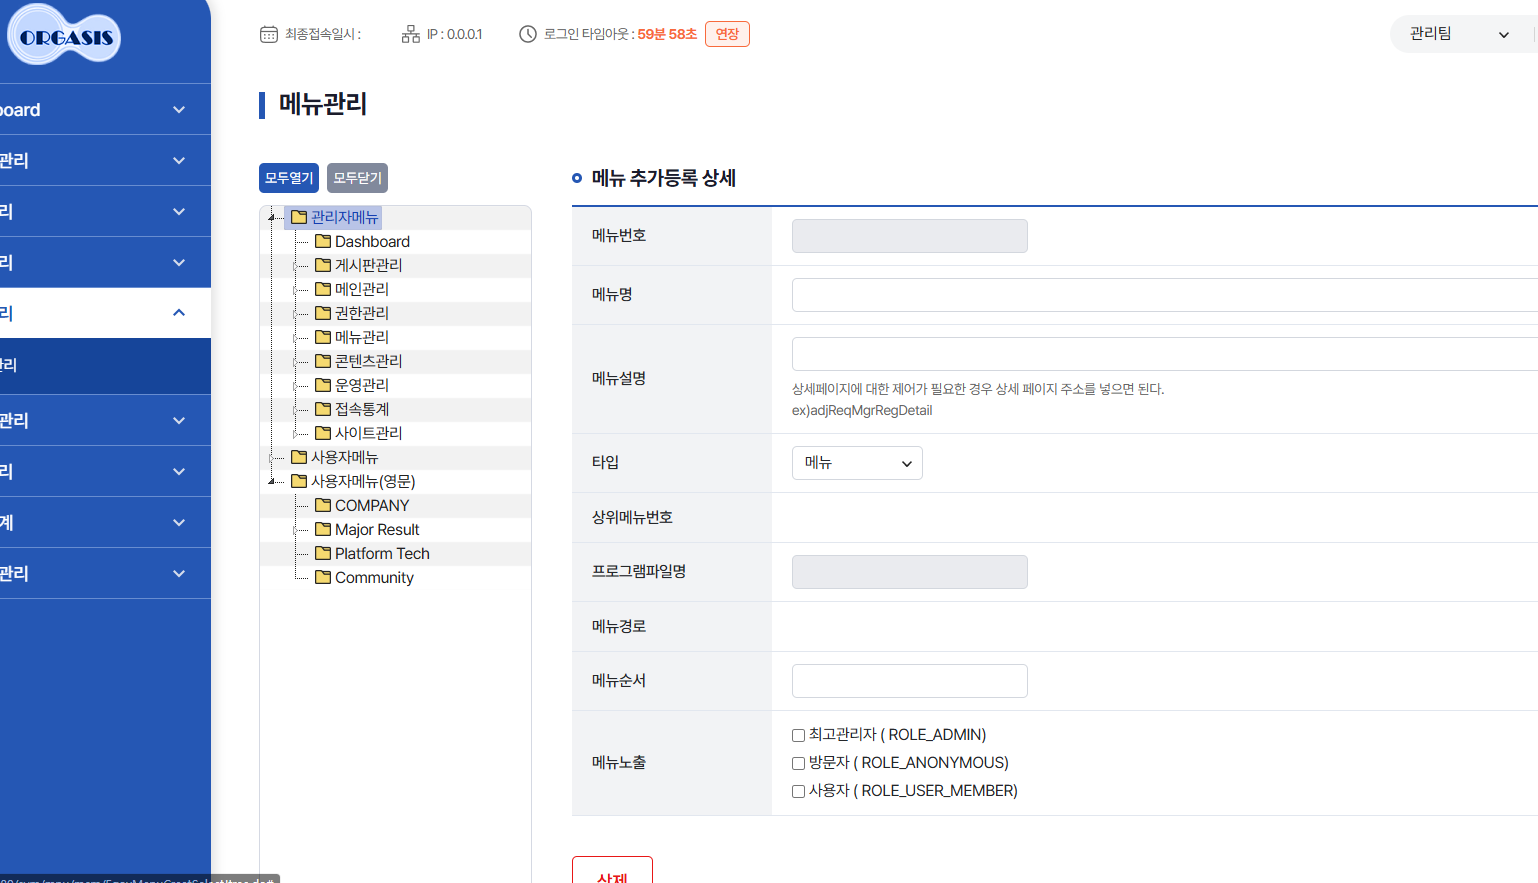Click the clock icon beside 로그인 타임아웃
This screenshot has height=883, width=1538.
click(527, 34)
